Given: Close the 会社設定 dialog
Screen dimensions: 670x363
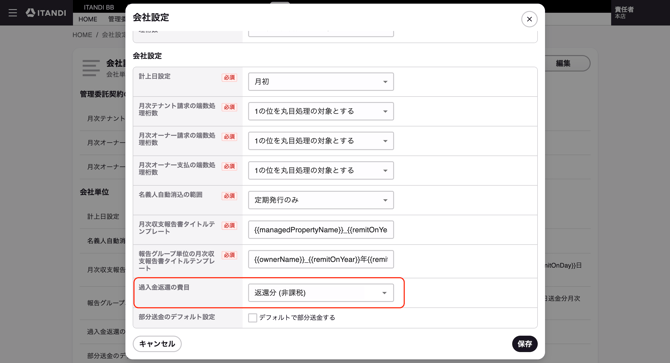Looking at the screenshot, I should [529, 19].
